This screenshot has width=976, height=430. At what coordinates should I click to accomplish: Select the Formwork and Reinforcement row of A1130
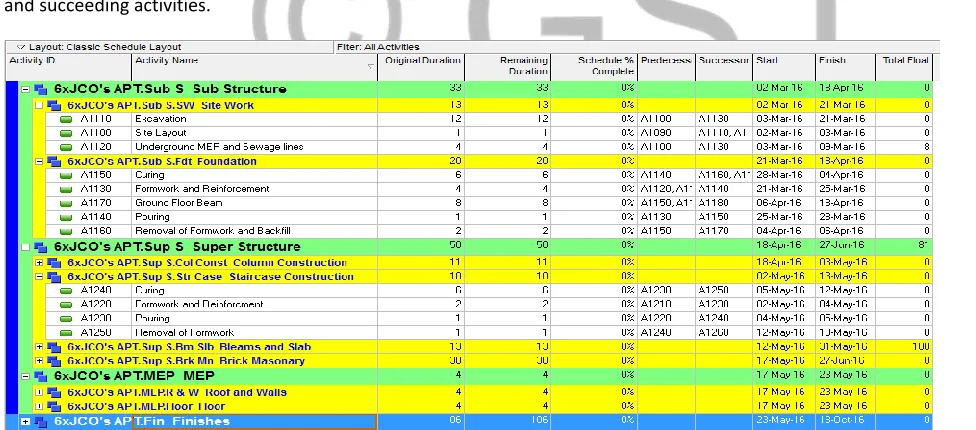point(202,189)
